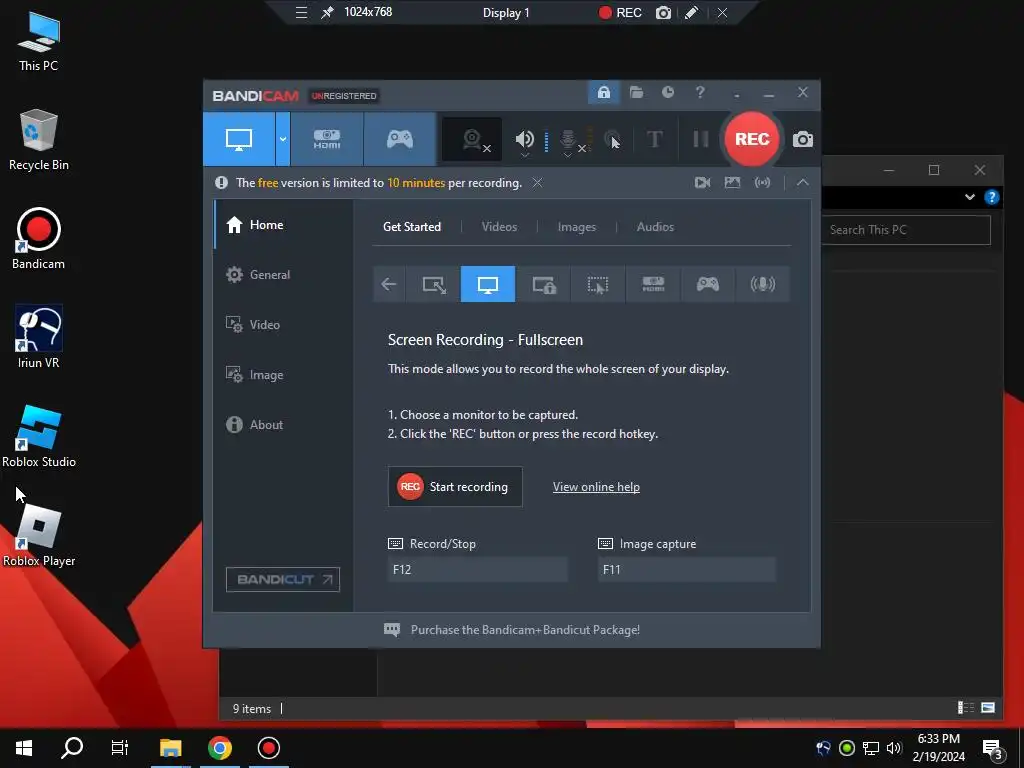Screen dimensions: 1024x768
Task: Open the screen mode dropdown arrow
Action: click(283, 139)
